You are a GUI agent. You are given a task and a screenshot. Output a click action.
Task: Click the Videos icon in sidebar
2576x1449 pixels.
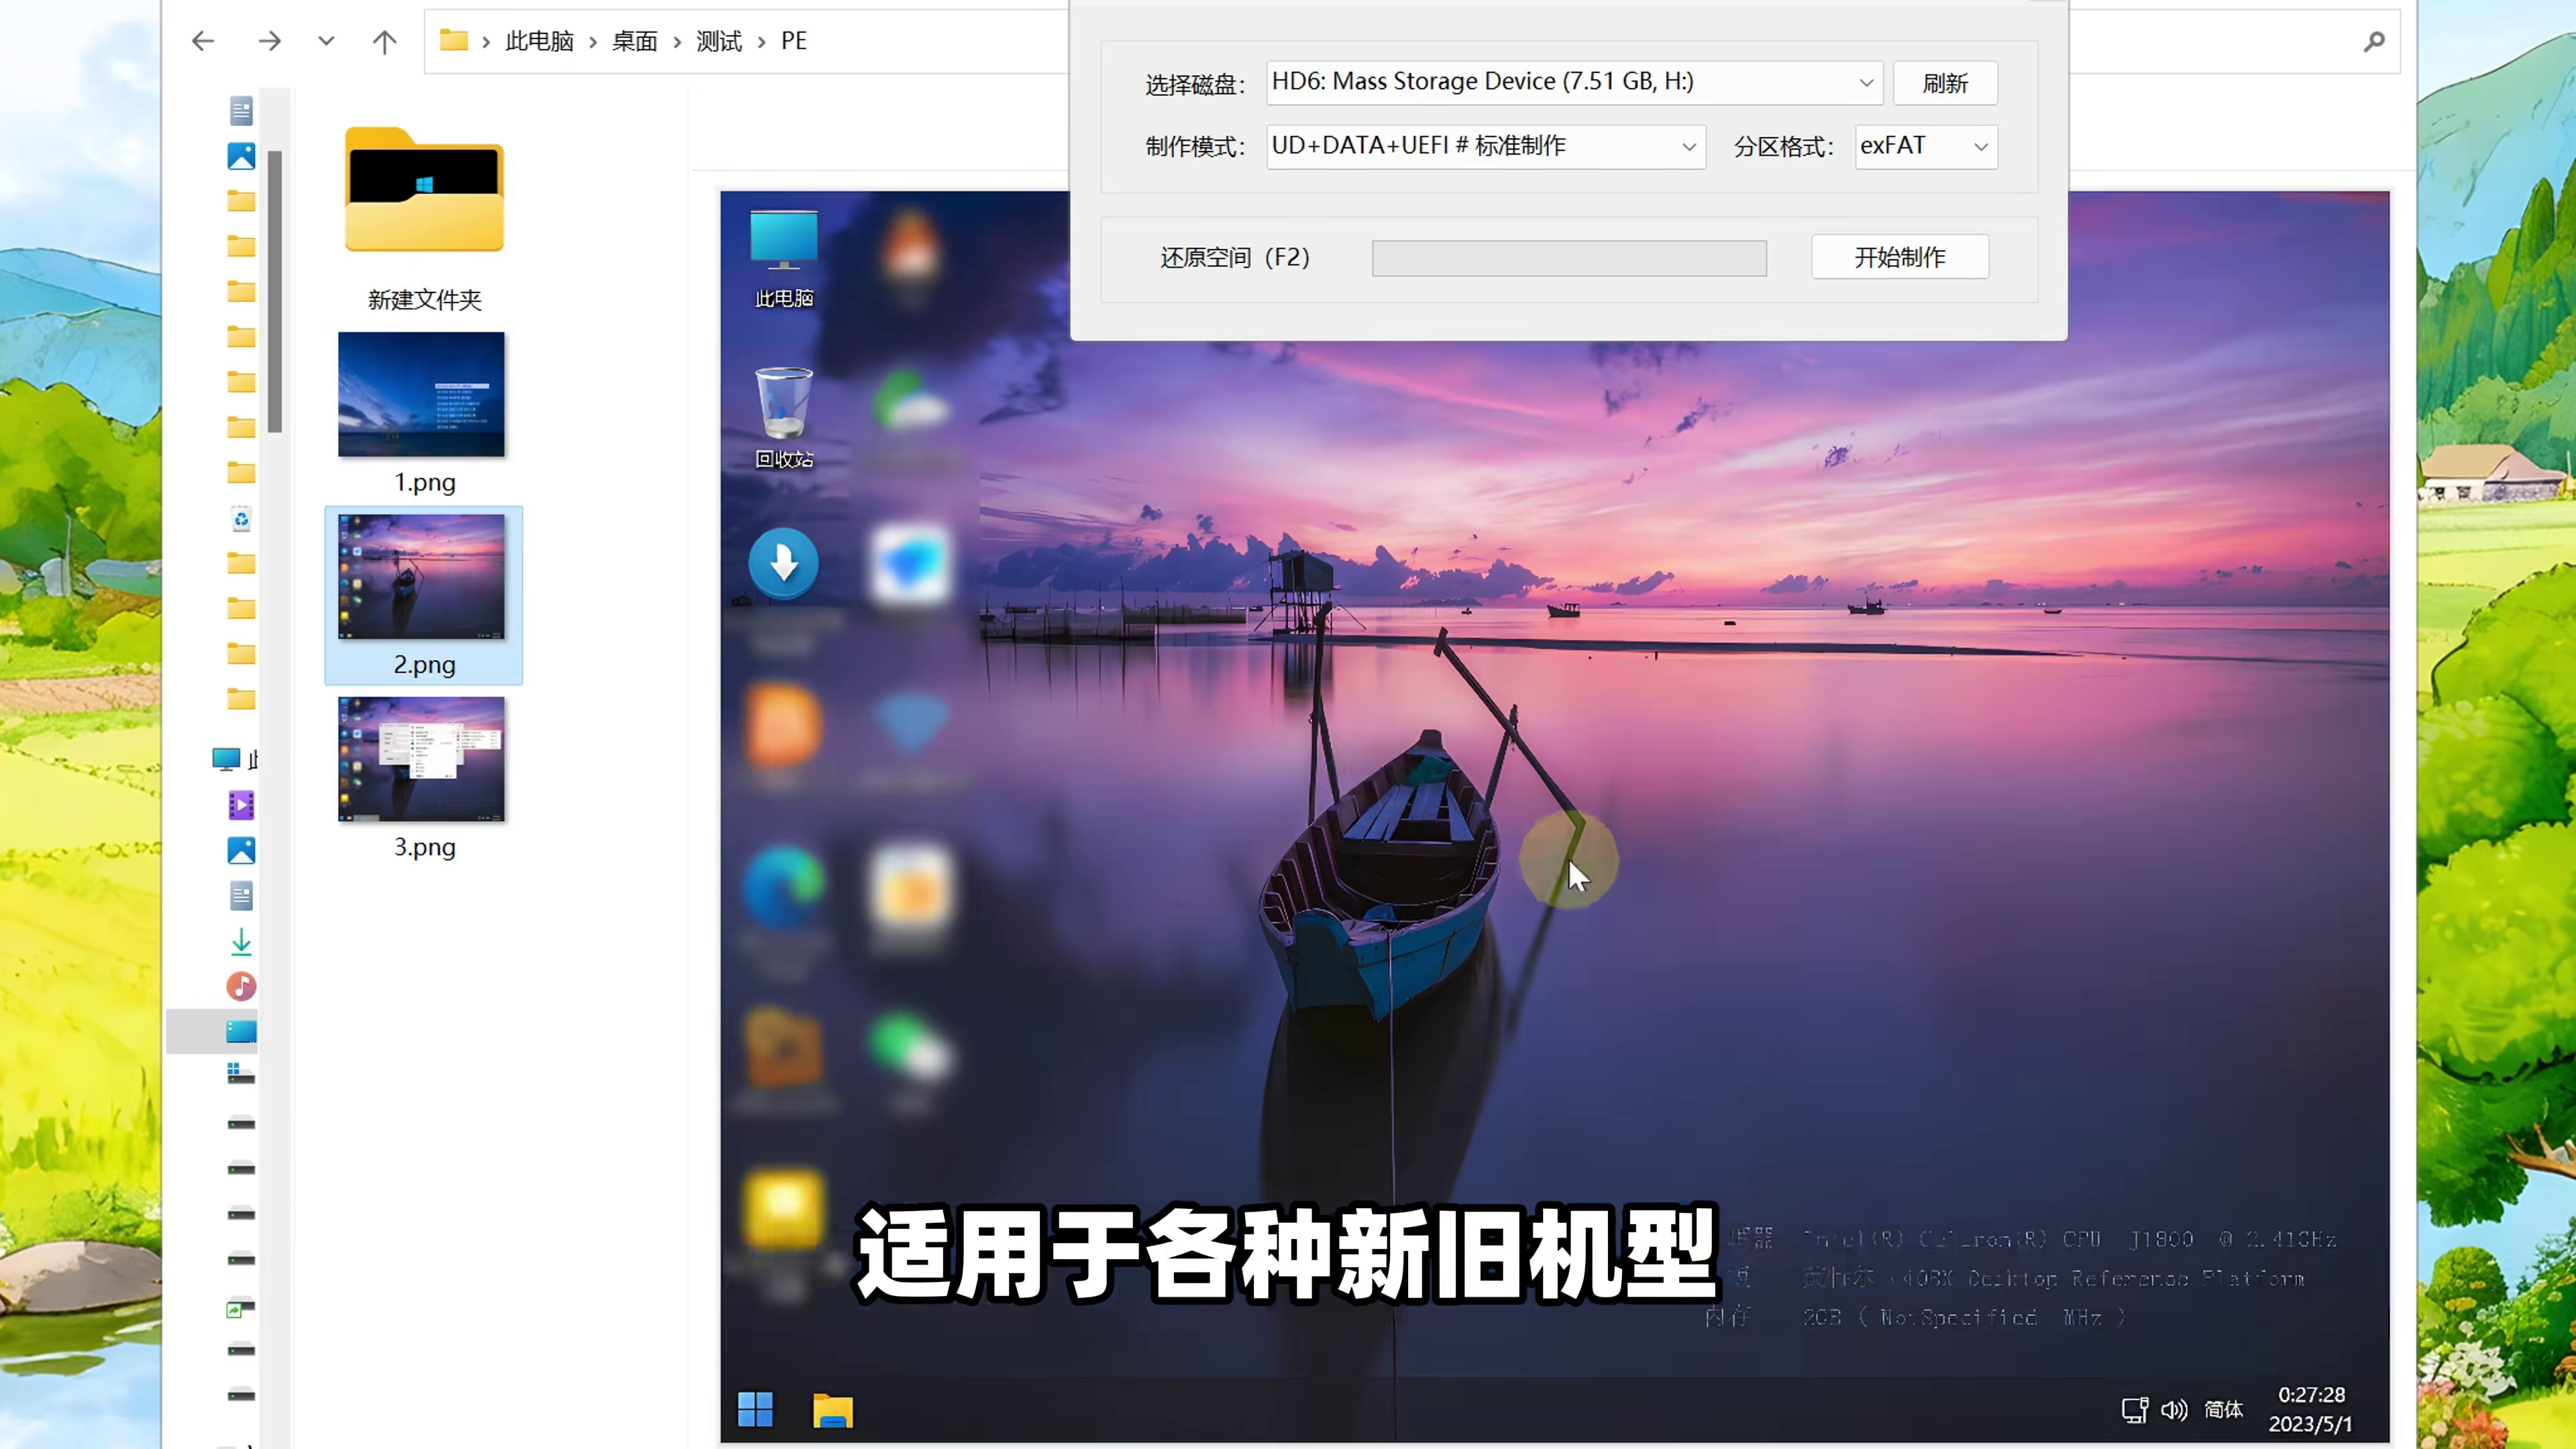tap(241, 805)
